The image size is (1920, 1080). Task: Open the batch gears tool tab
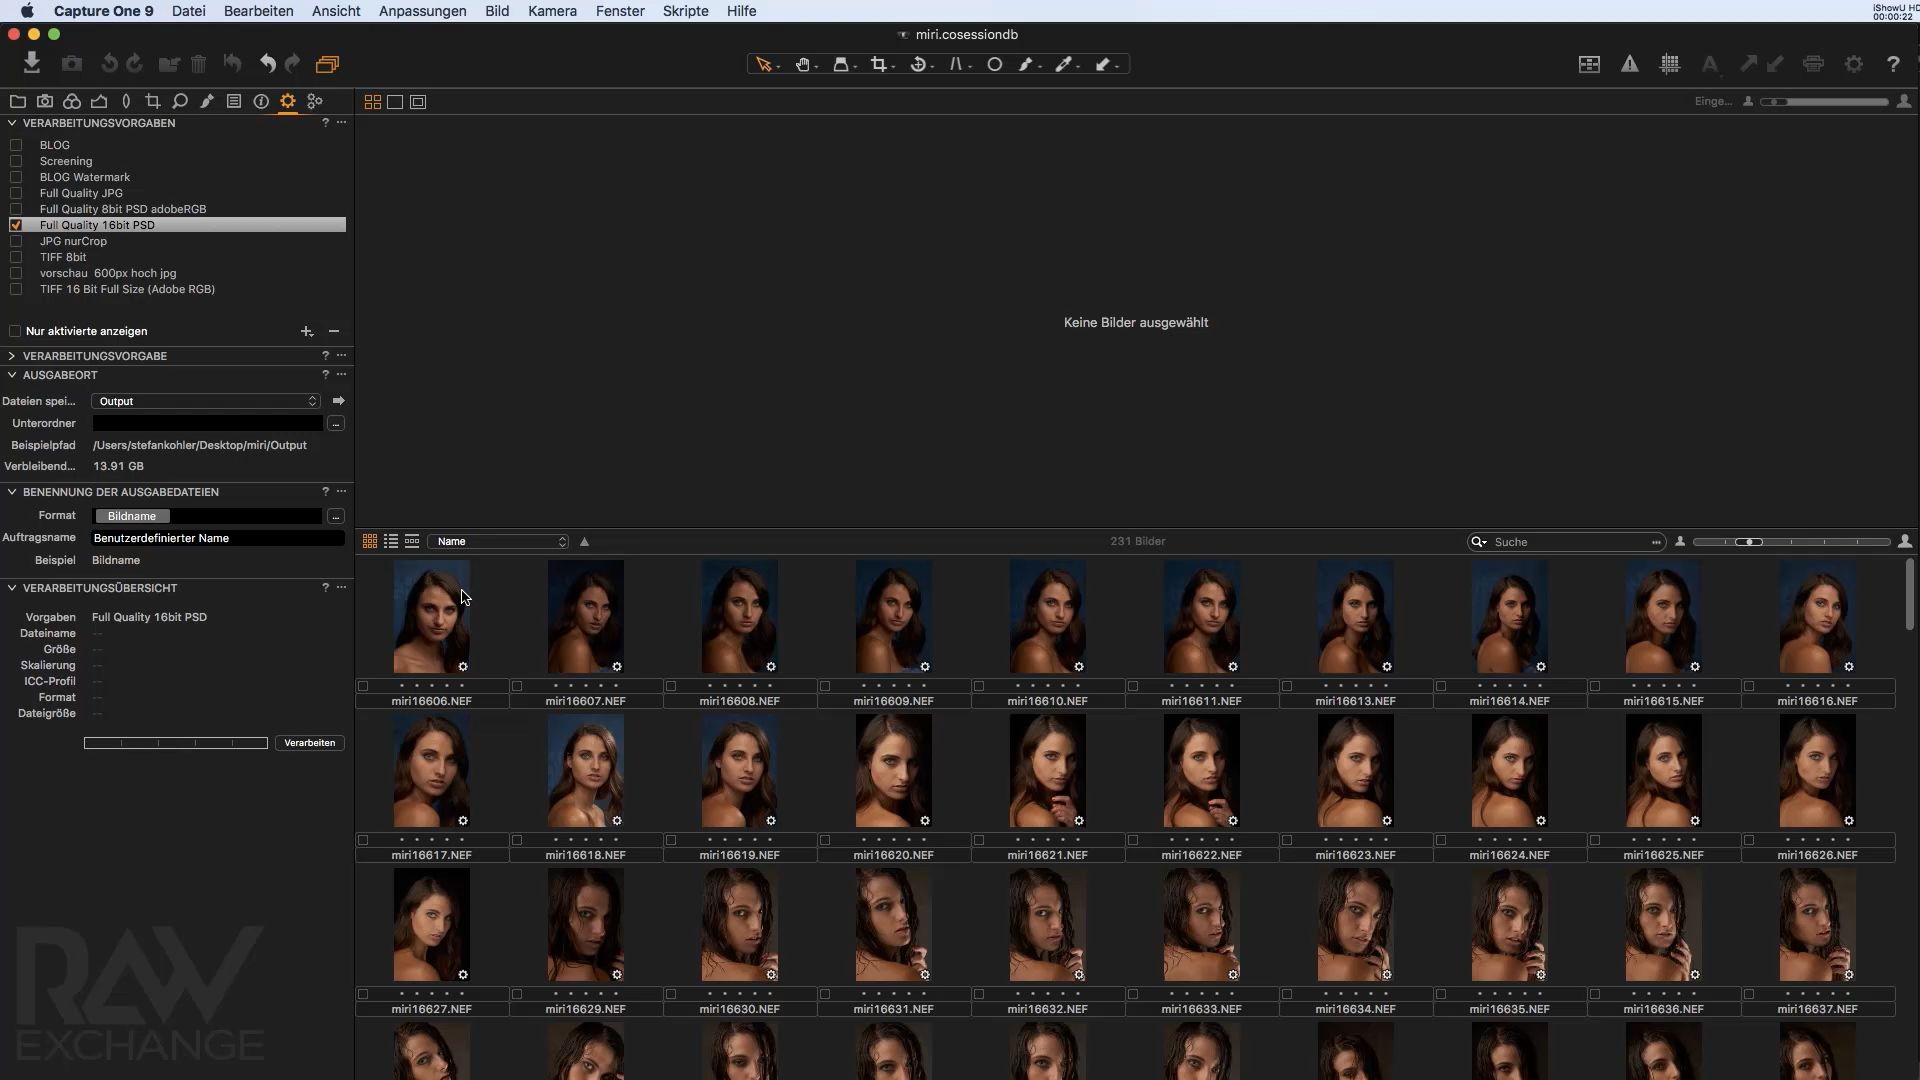click(315, 101)
